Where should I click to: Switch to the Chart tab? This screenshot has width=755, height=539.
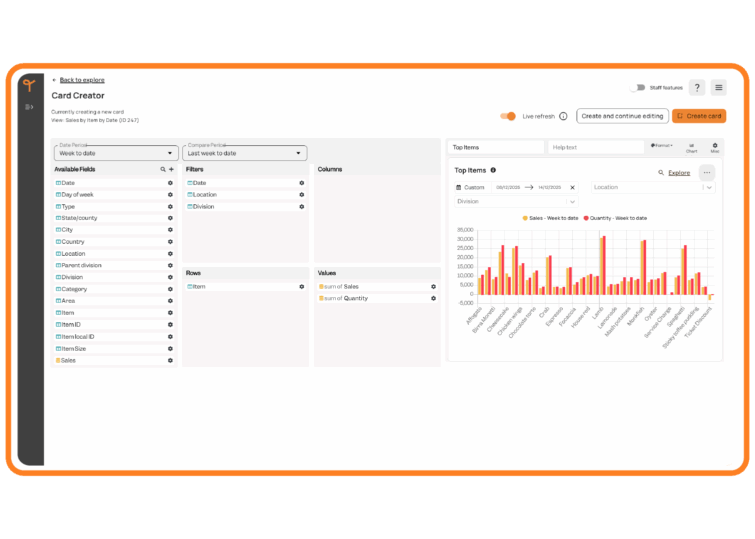coord(691,147)
